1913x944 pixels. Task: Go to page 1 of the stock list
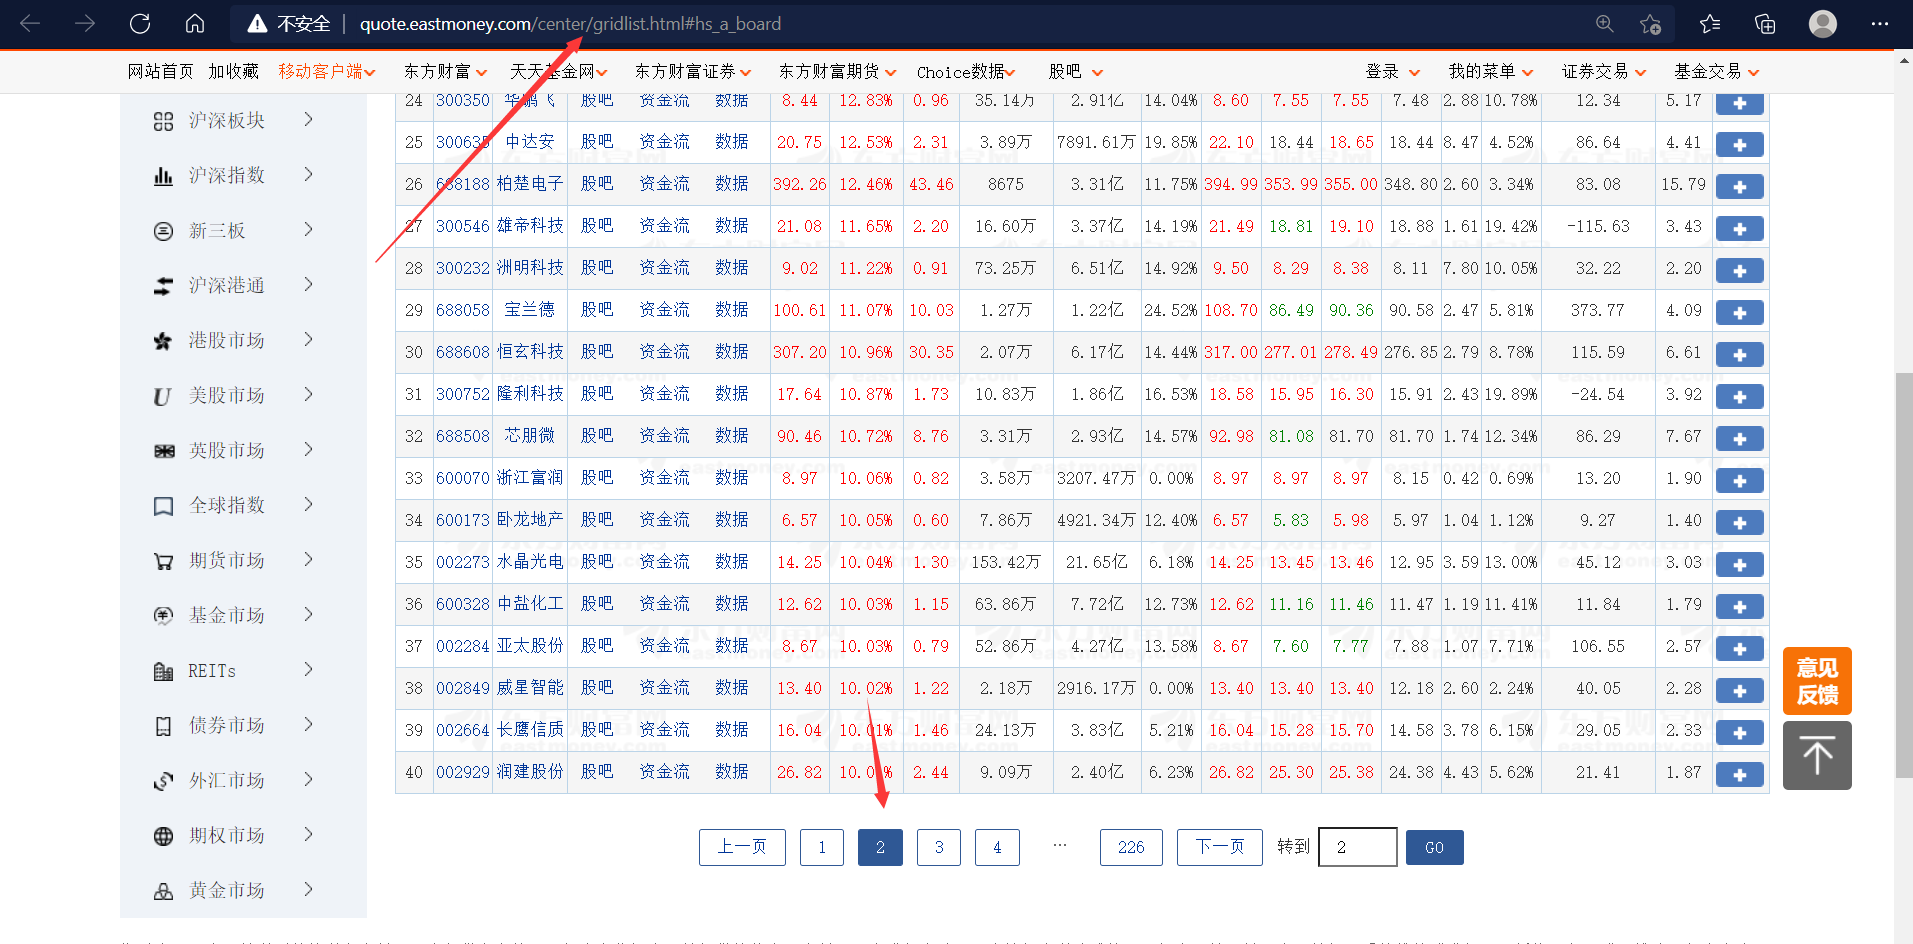[x=822, y=848]
